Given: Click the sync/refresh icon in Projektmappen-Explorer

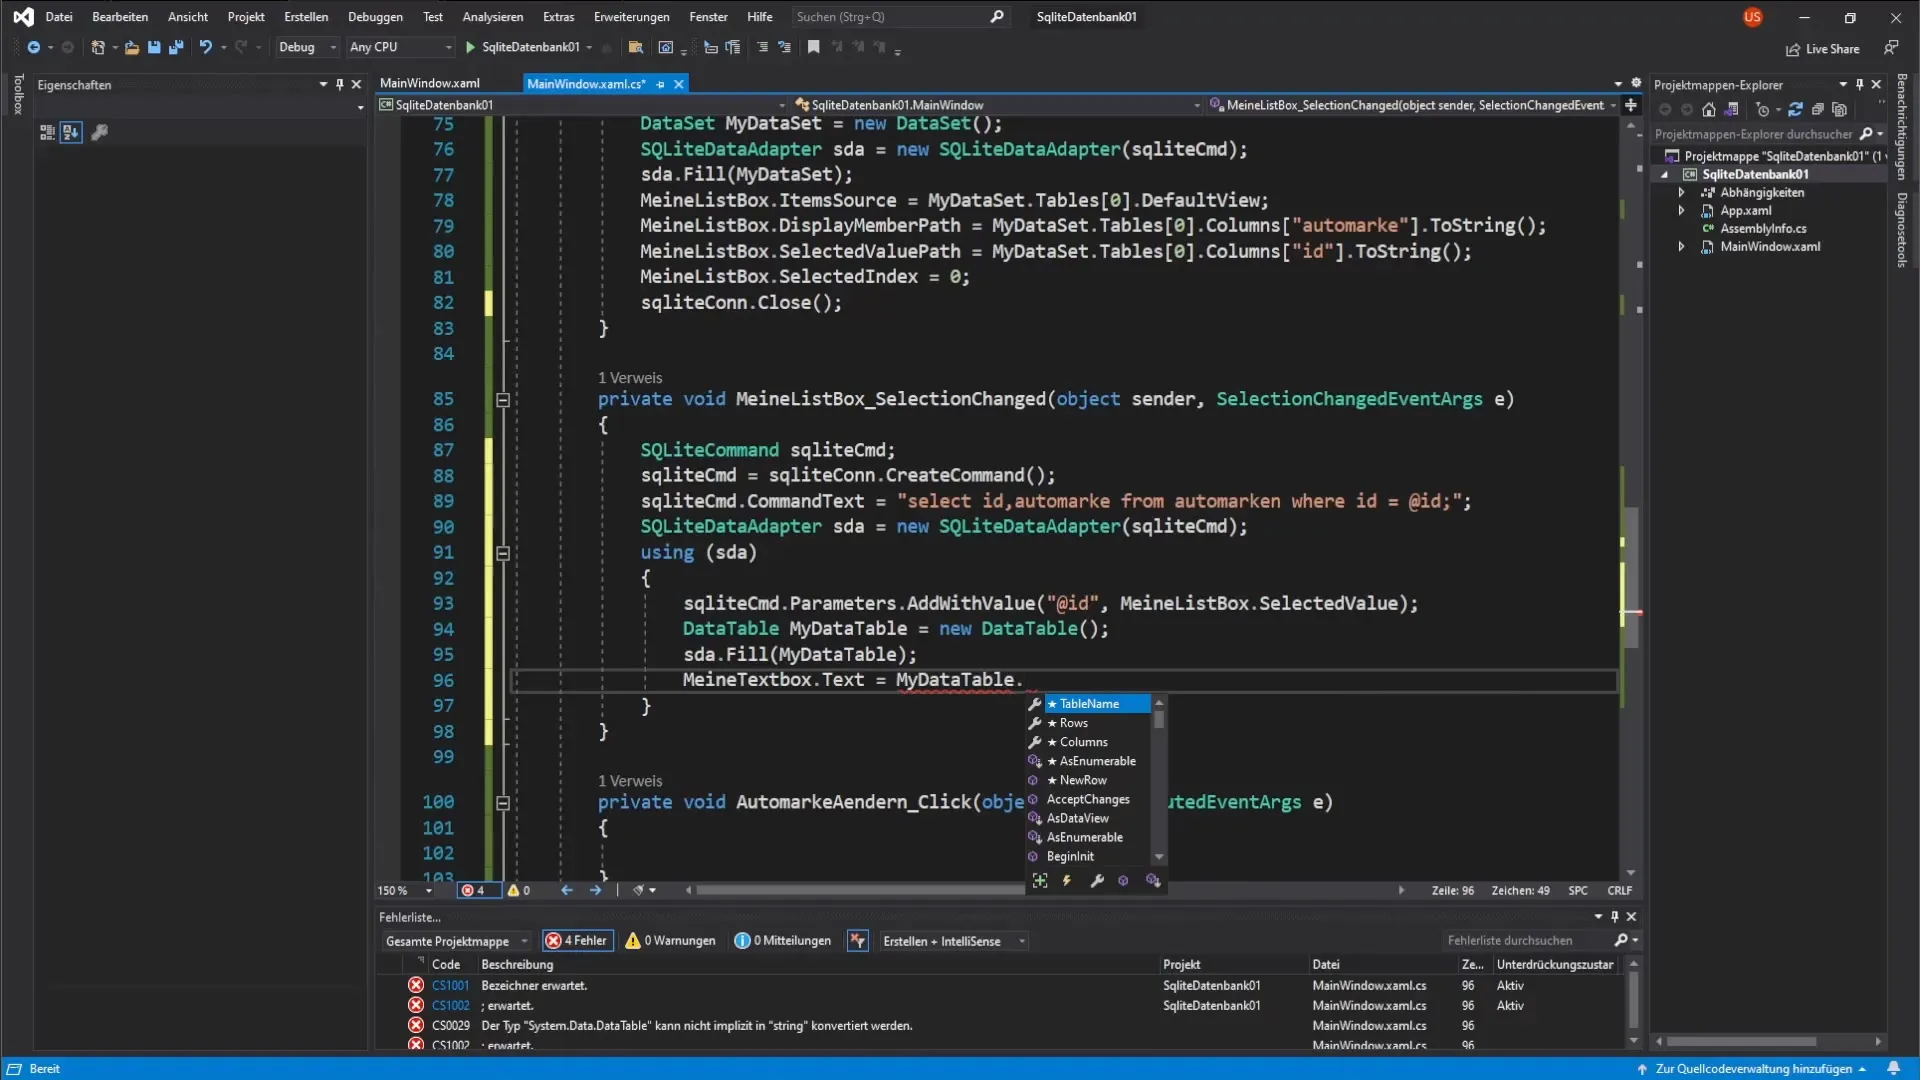Looking at the screenshot, I should click(1796, 110).
